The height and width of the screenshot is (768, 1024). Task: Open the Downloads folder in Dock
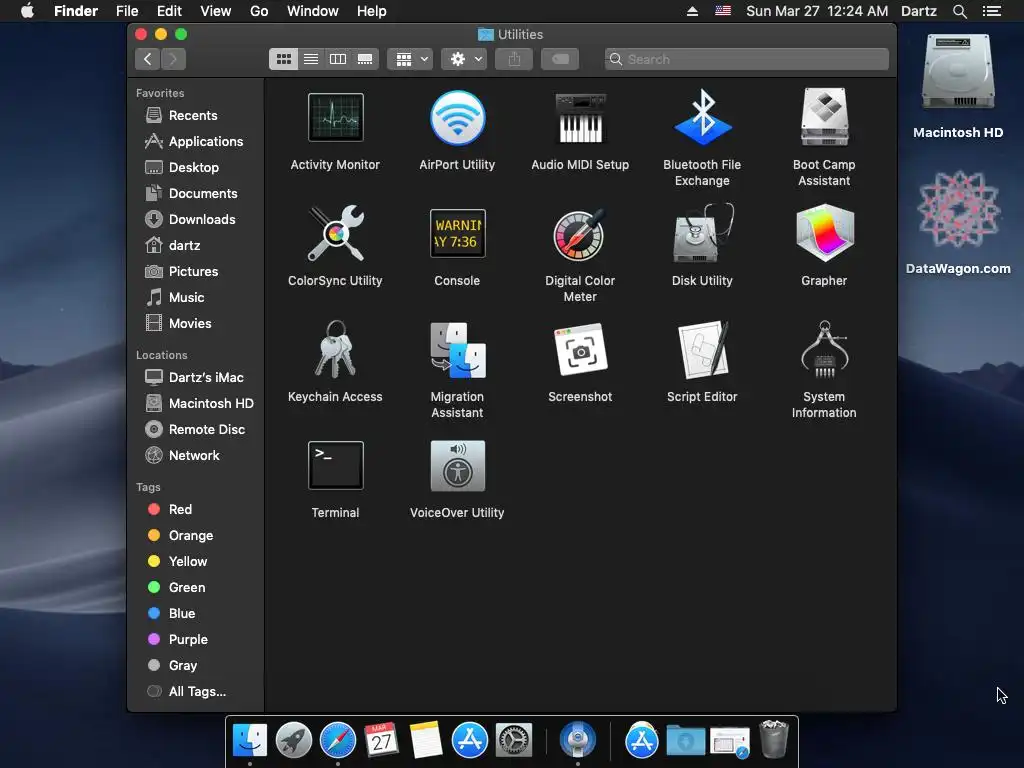click(x=685, y=741)
